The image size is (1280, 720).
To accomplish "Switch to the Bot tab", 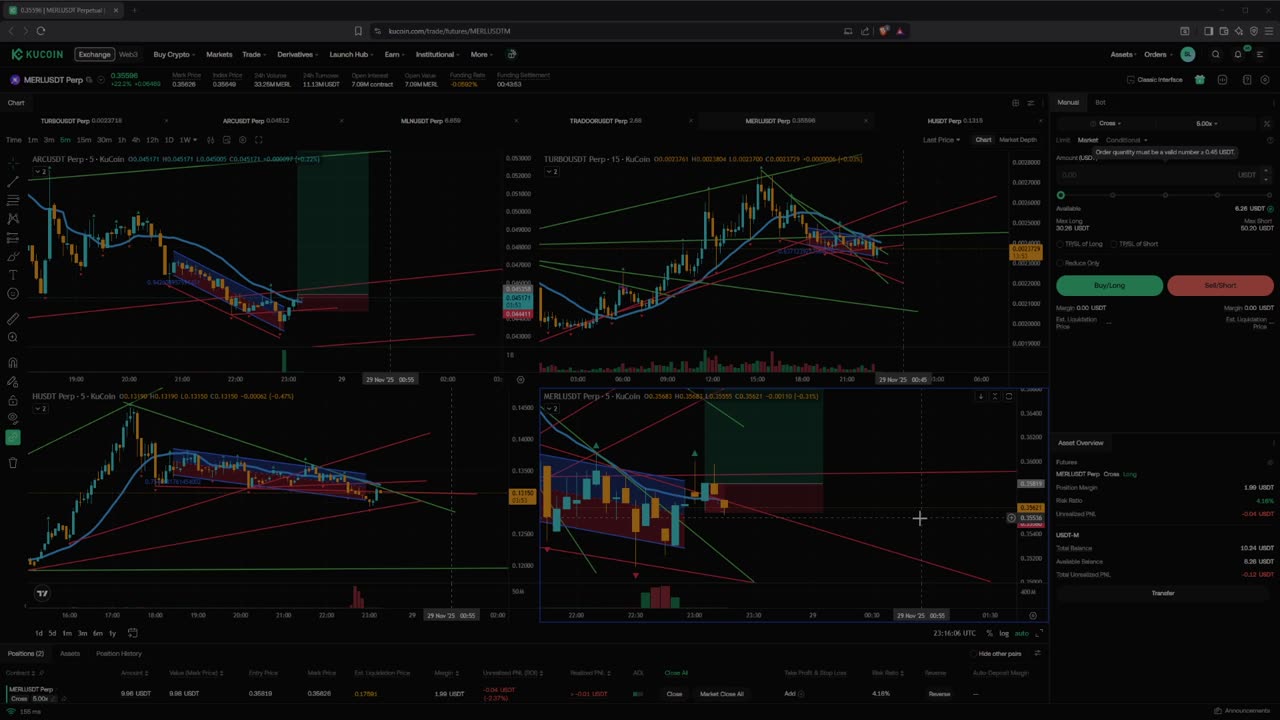I will (x=1100, y=102).
